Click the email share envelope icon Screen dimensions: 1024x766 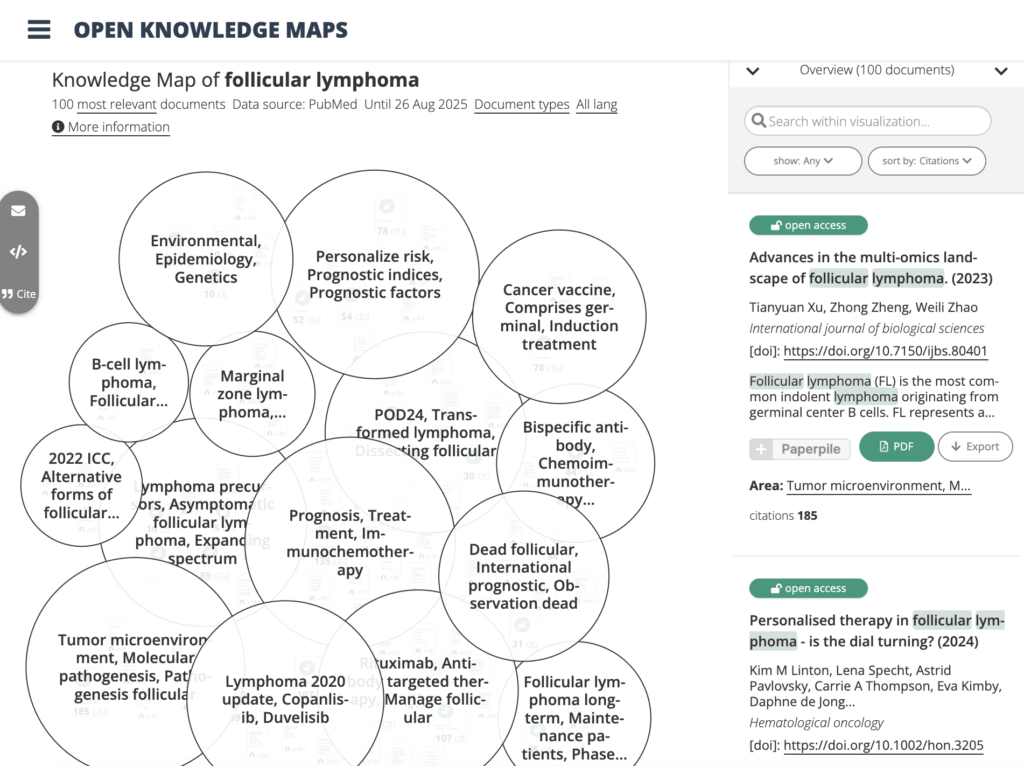(18, 211)
